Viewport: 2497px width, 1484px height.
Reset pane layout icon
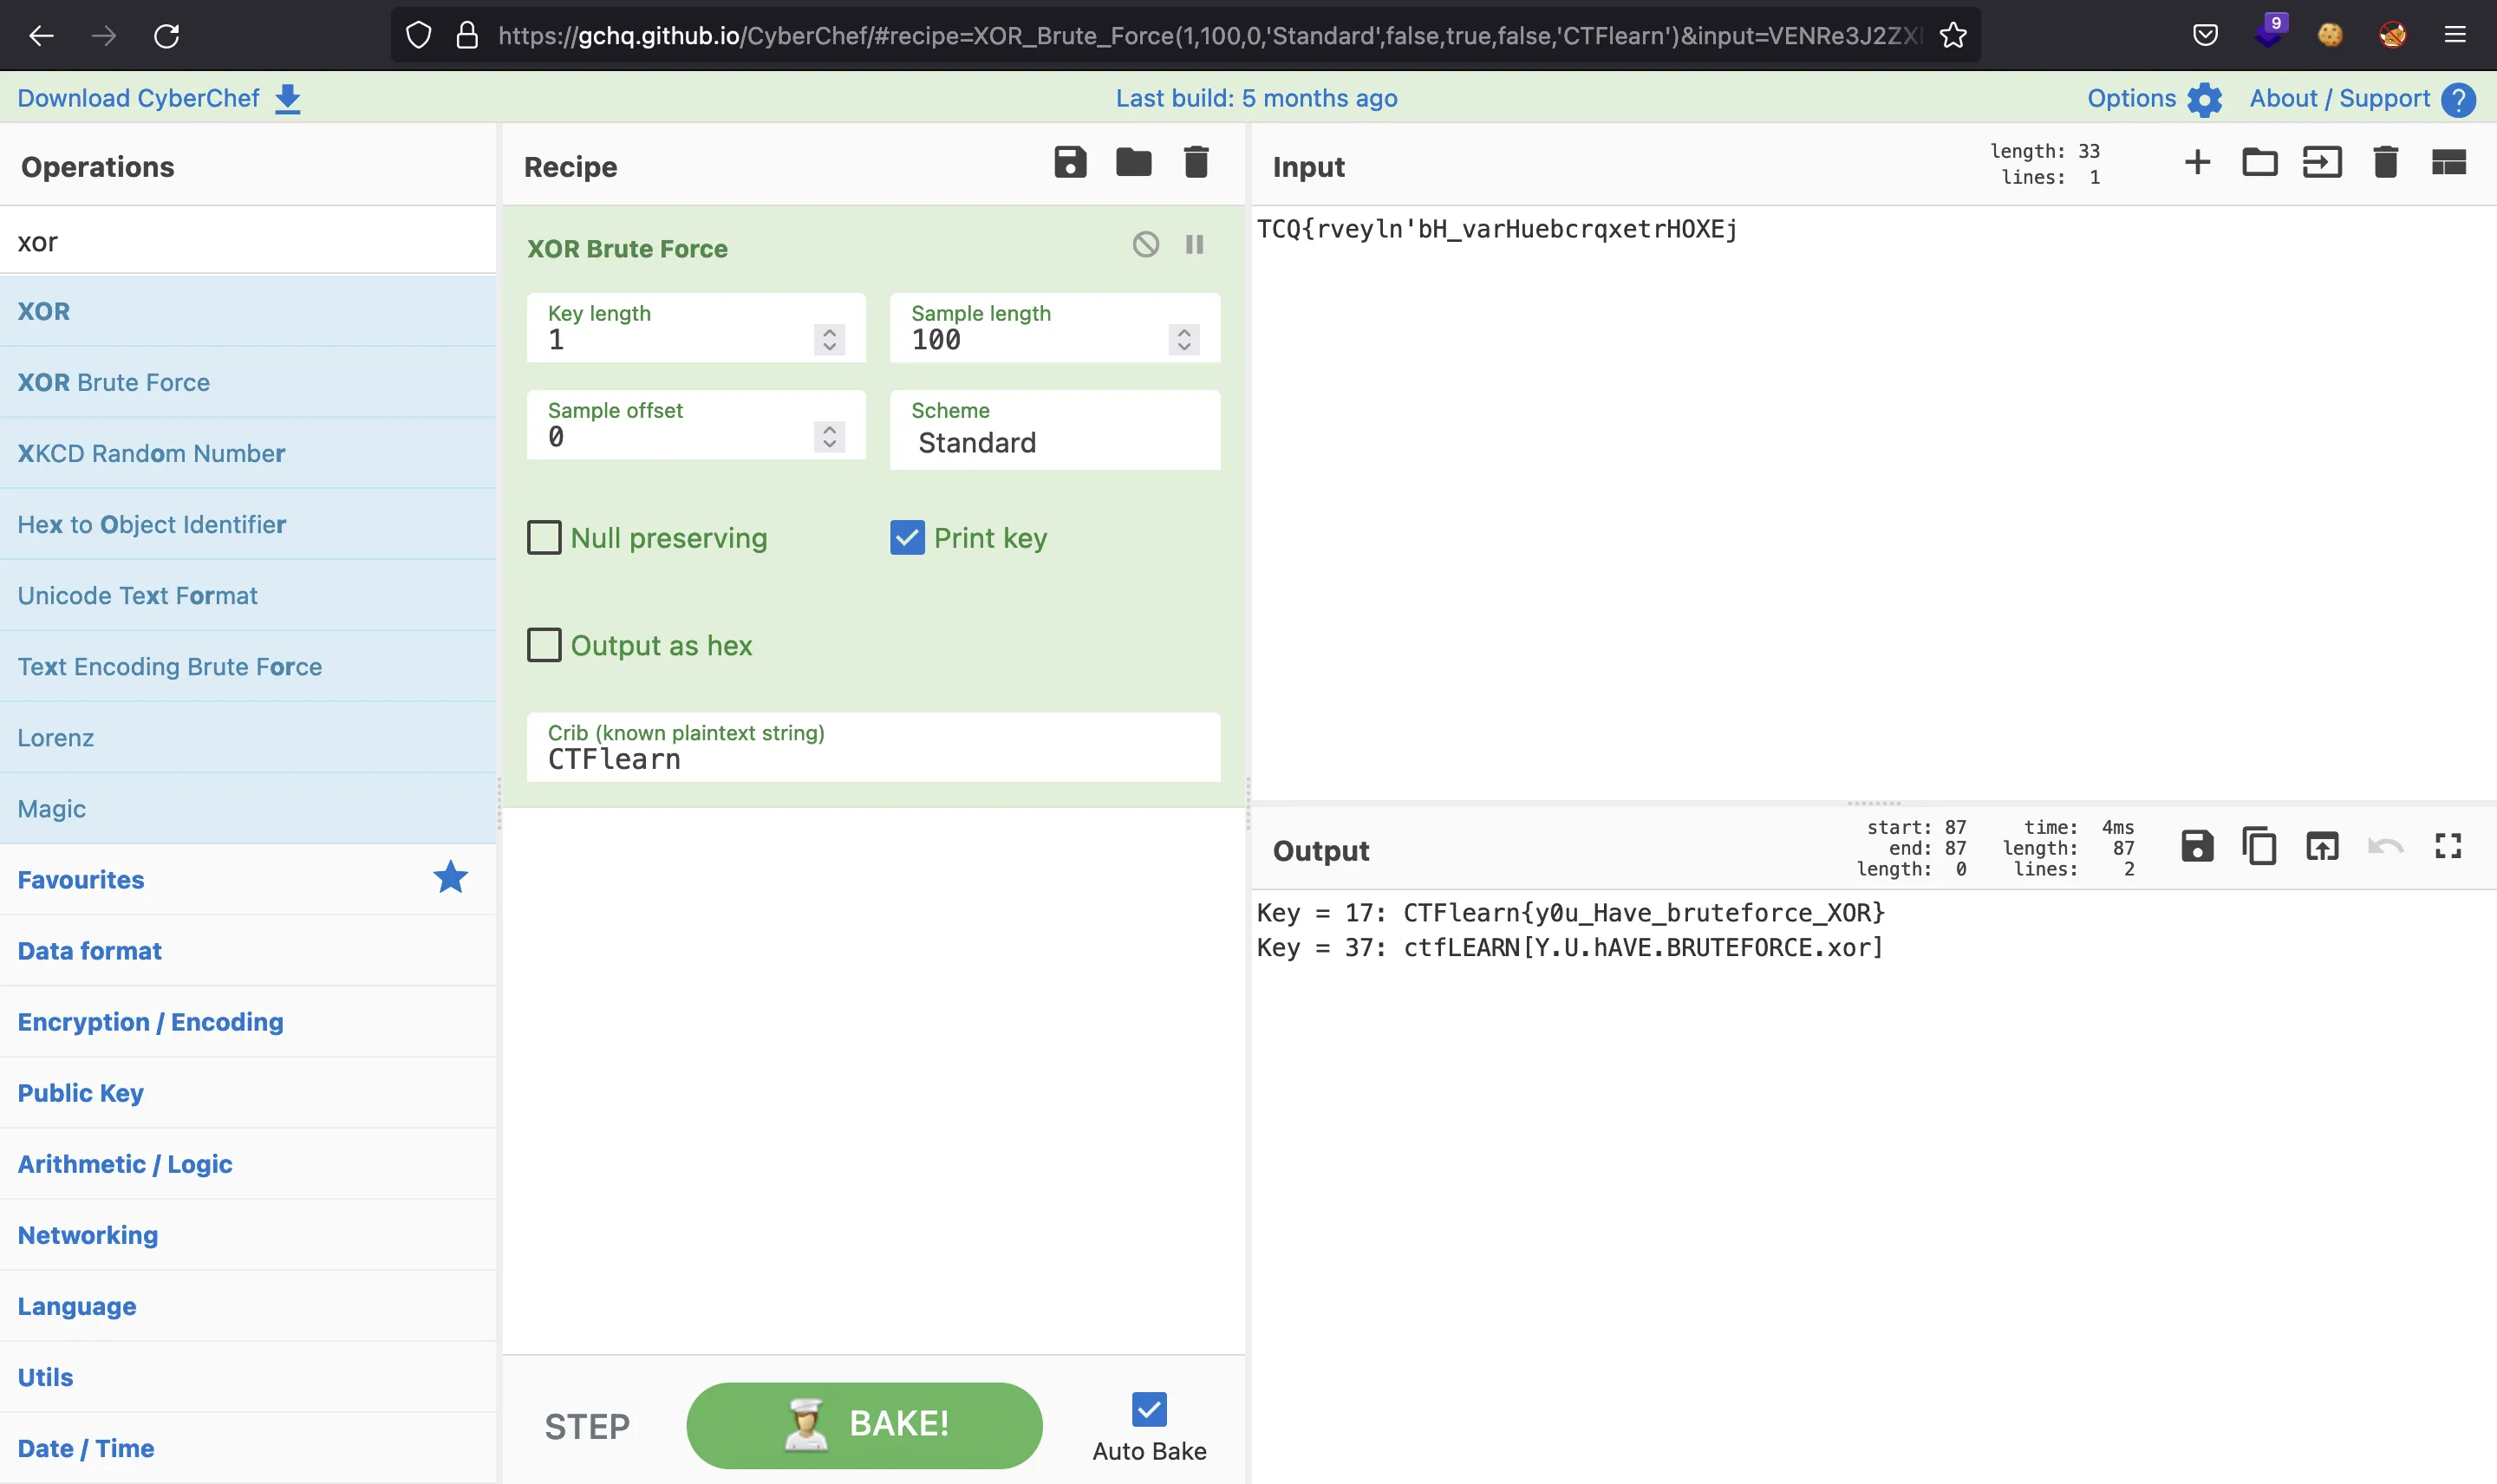2448,162
